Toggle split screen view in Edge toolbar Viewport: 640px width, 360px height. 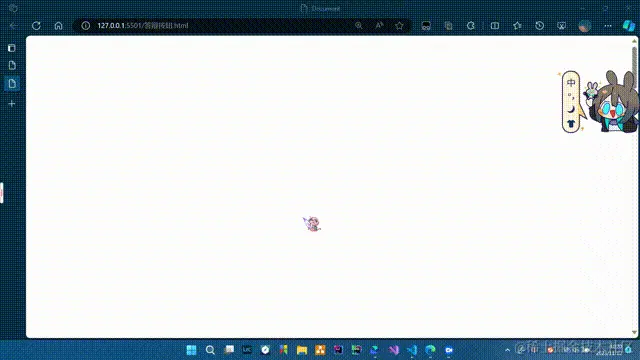[495, 26]
